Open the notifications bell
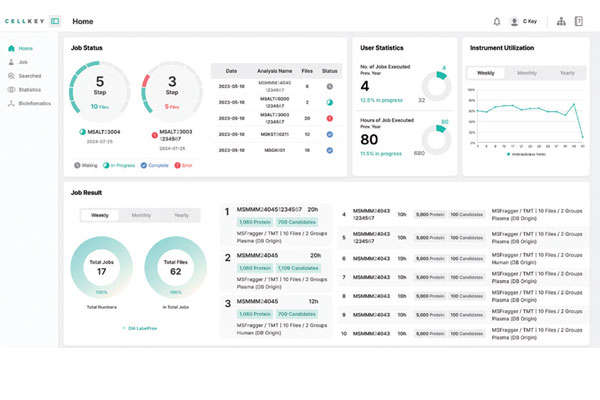The image size is (600, 400). click(497, 21)
